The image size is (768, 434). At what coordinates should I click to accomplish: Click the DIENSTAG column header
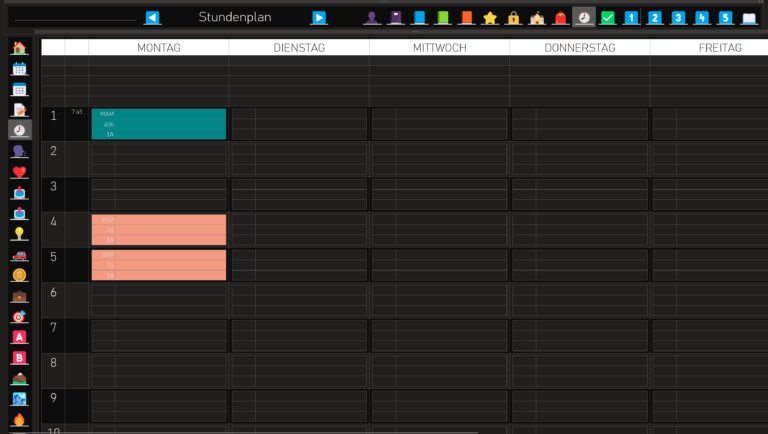[x=299, y=48]
